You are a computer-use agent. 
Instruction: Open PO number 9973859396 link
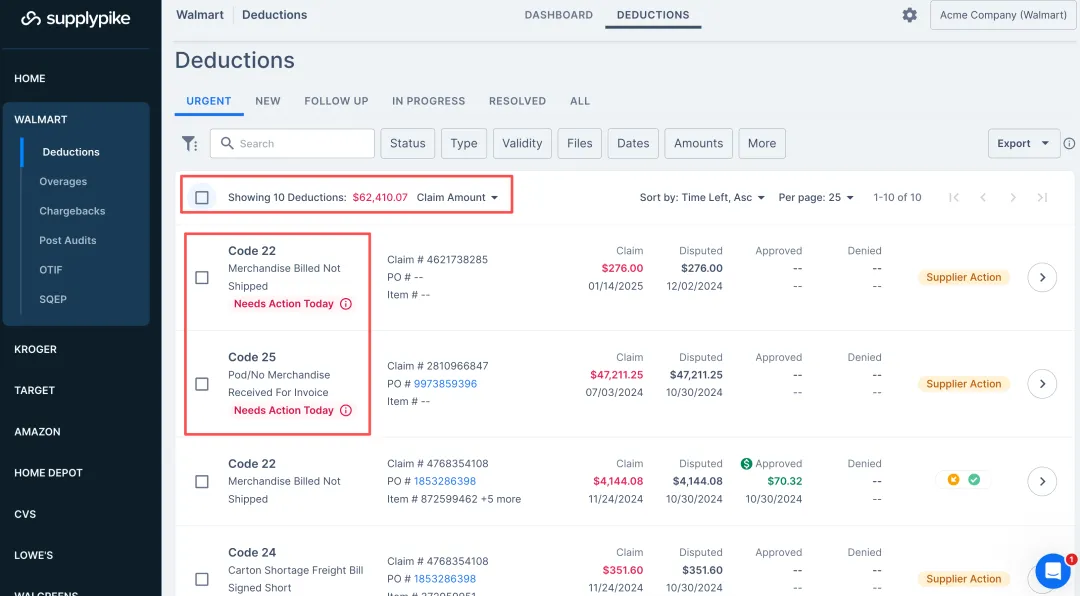pyautogui.click(x=445, y=384)
